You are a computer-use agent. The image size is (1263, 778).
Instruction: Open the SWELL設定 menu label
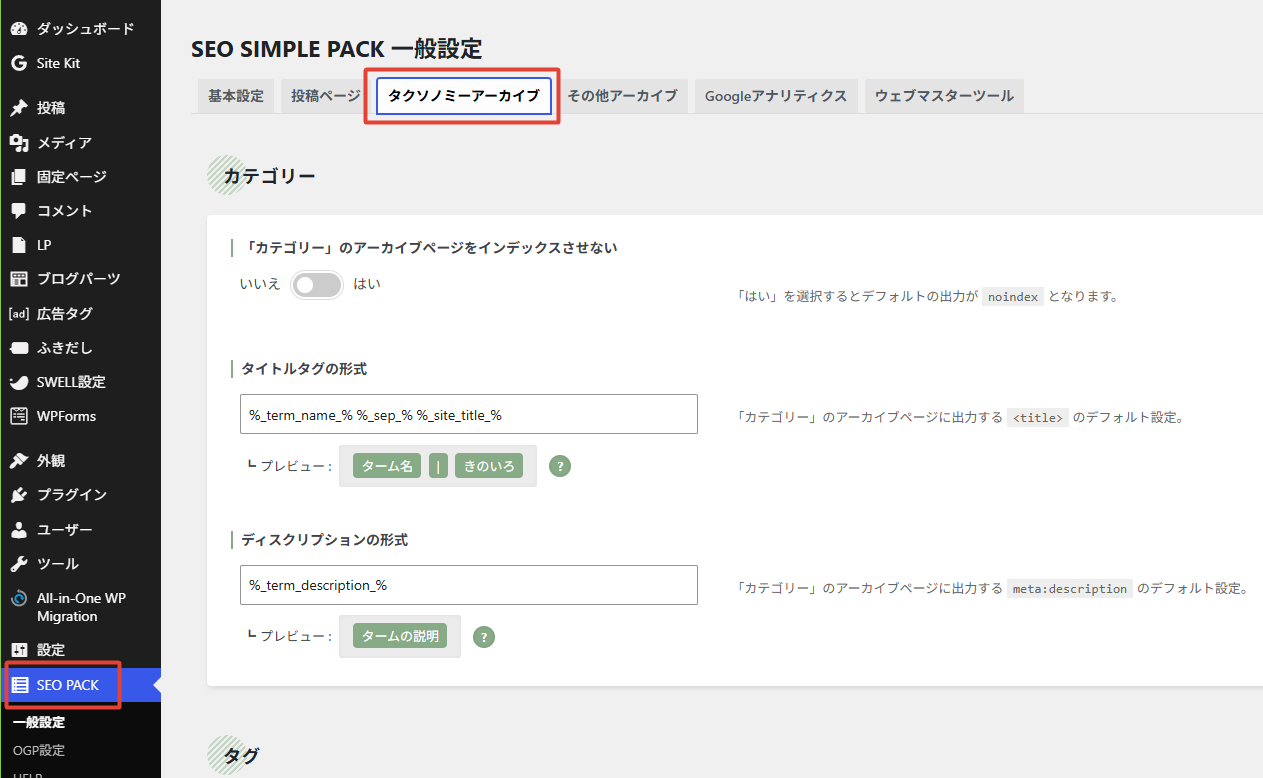(x=71, y=382)
